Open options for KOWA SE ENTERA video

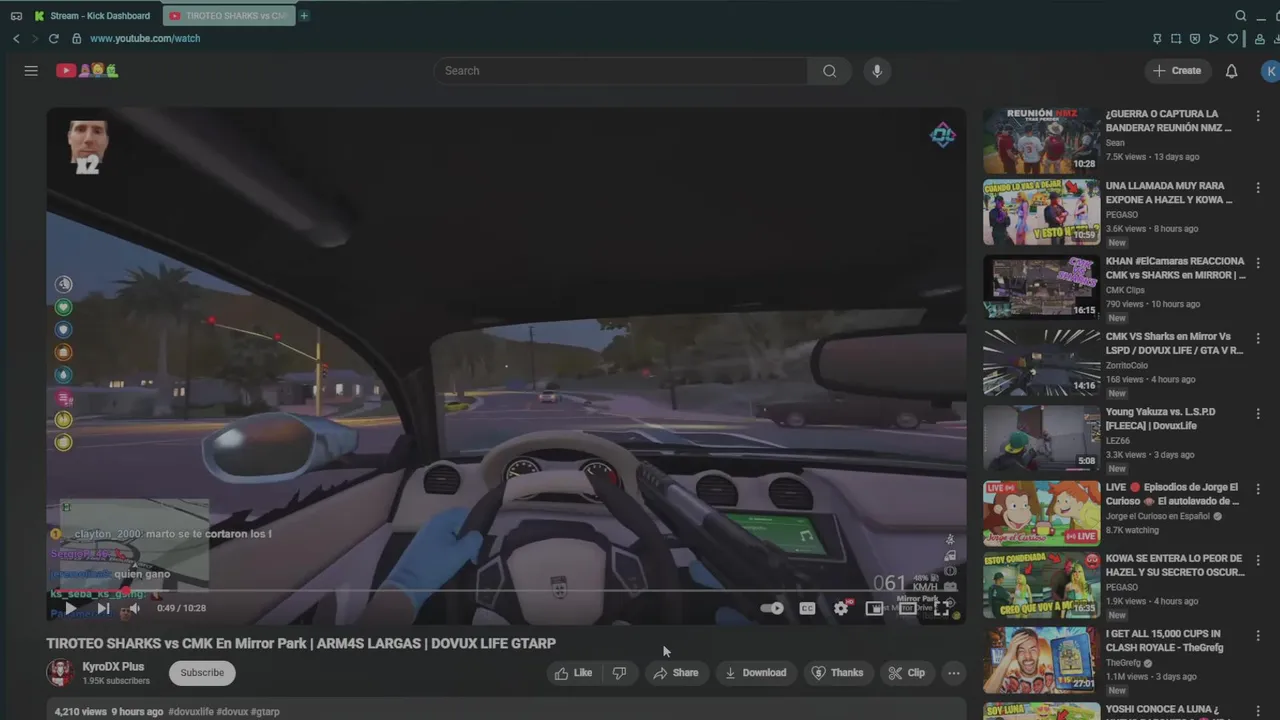click(x=1258, y=560)
